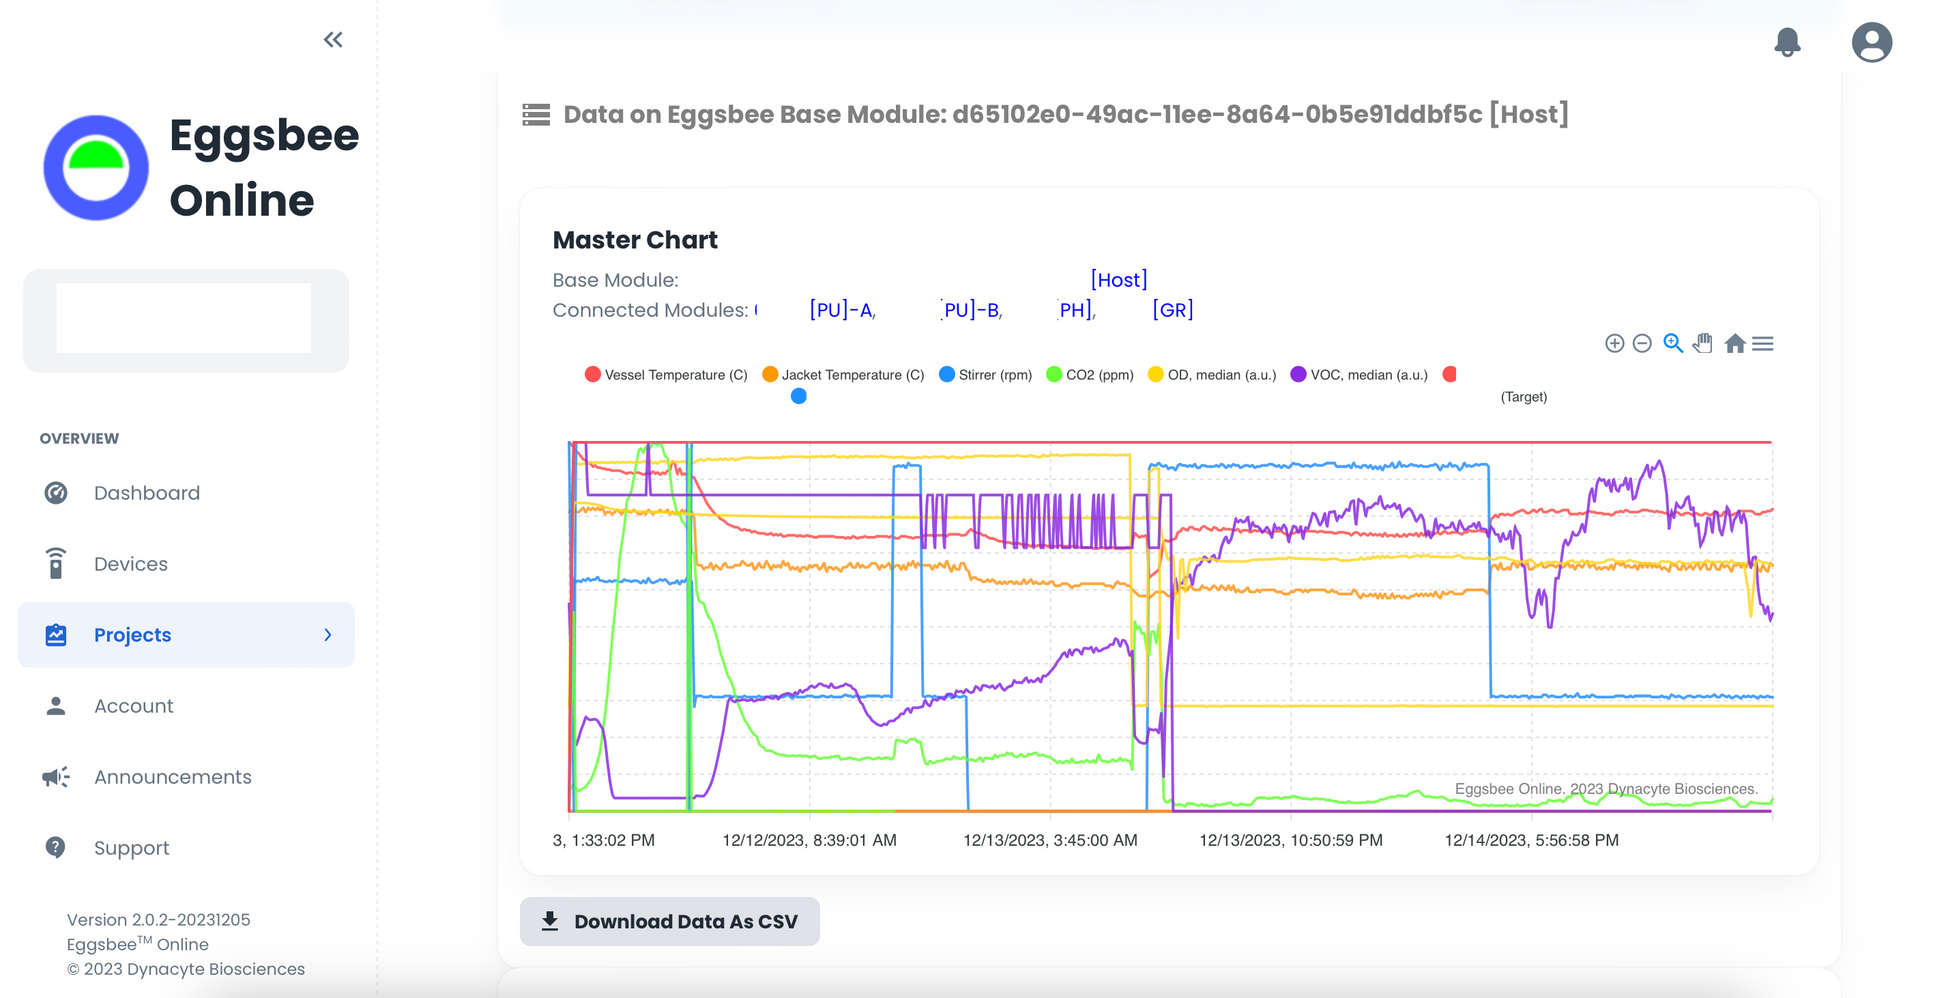
Task: Activate the chart panning hand tool
Action: [1703, 344]
